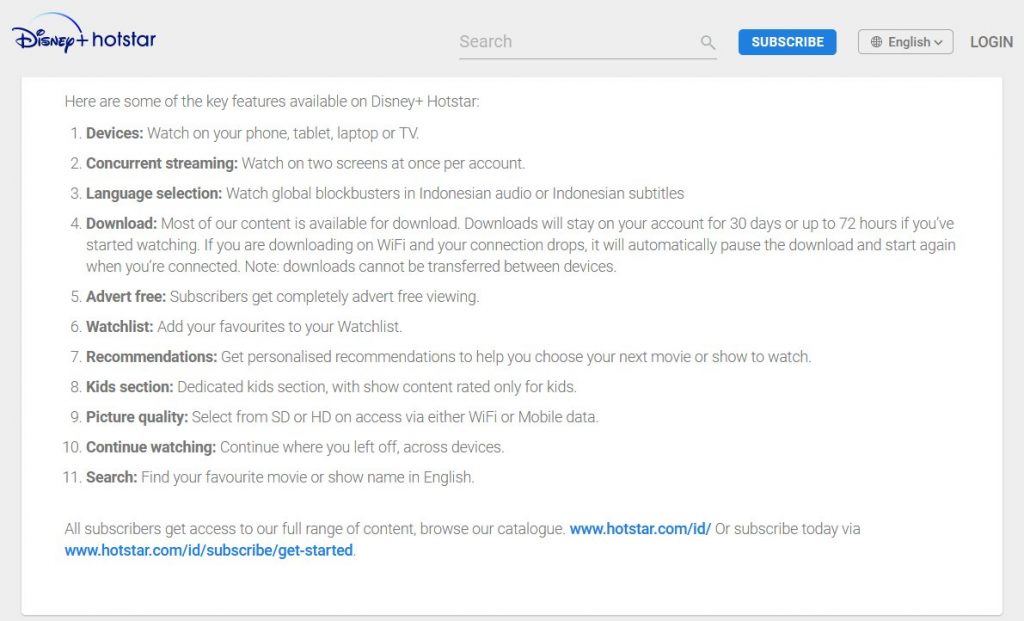
Task: Click the hotstar wordmark in header
Action: point(124,39)
